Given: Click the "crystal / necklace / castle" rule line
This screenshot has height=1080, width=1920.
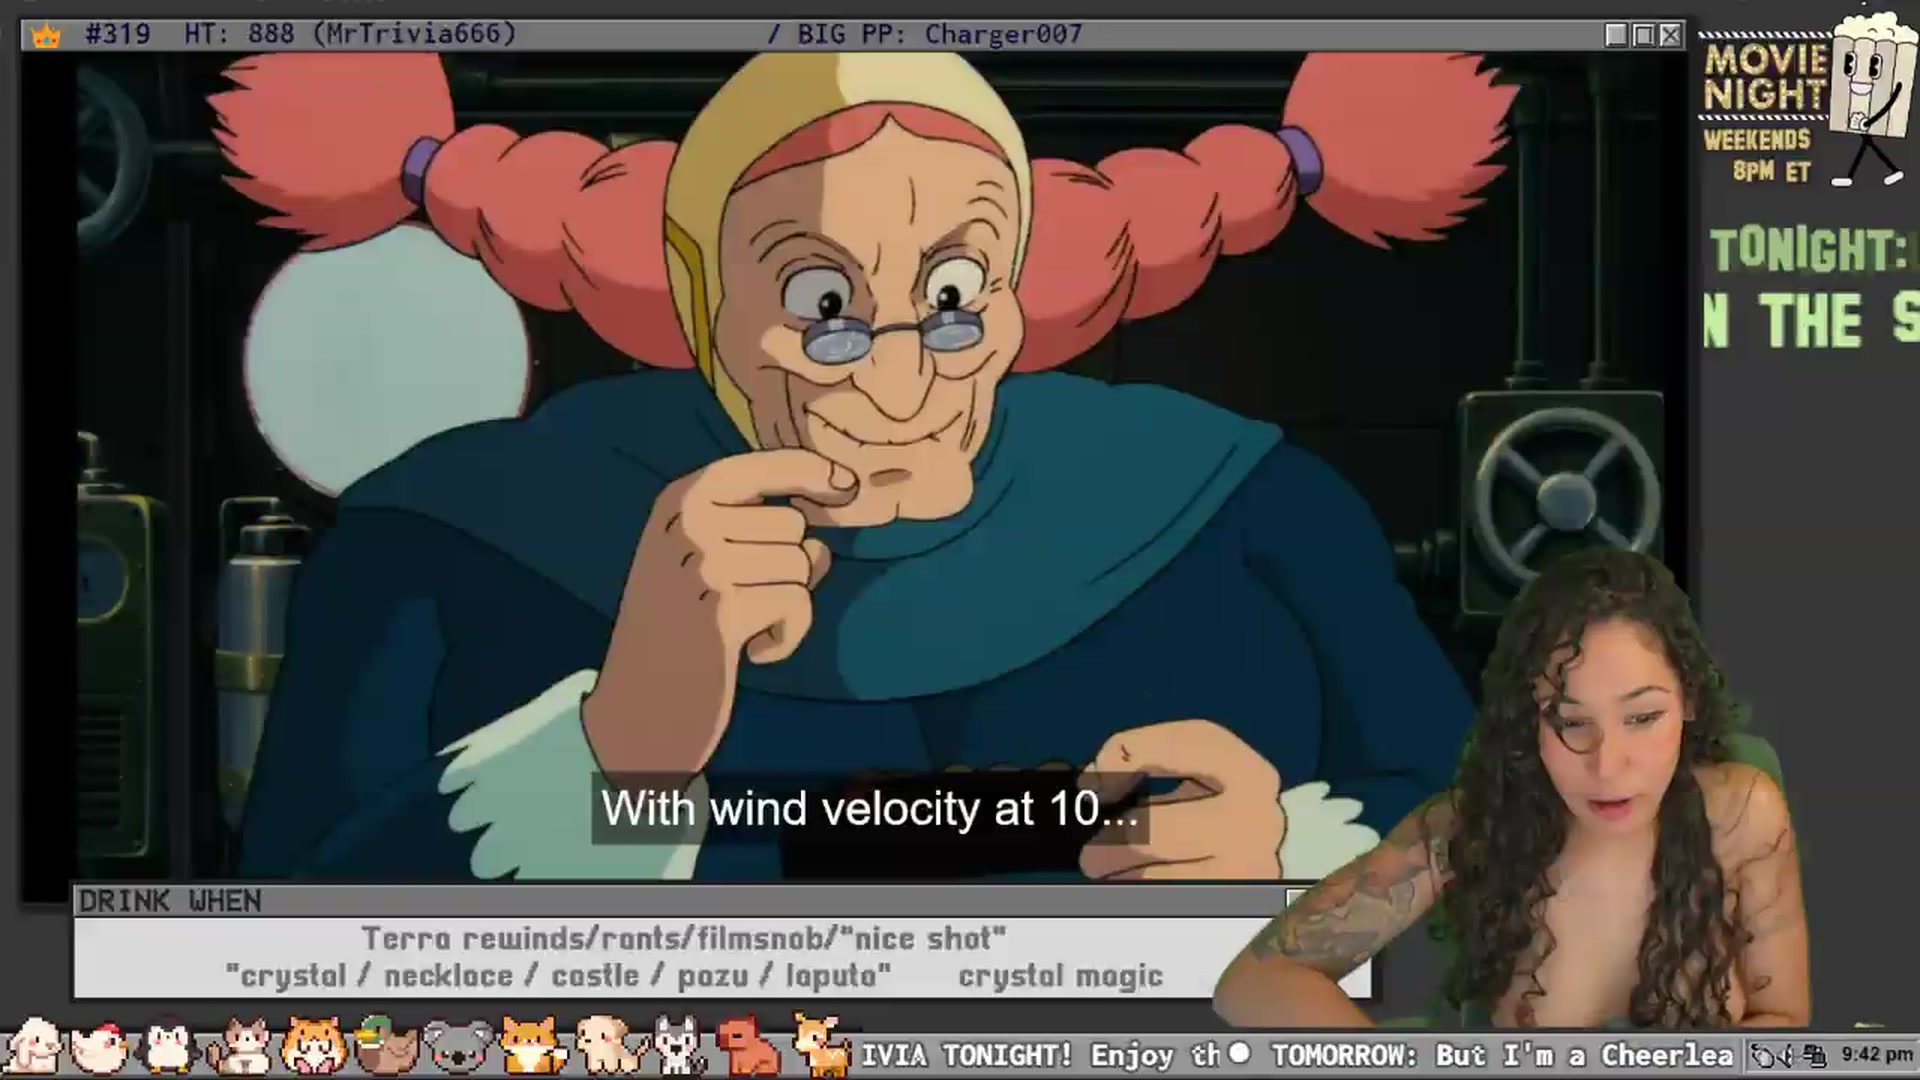Looking at the screenshot, I should tap(558, 975).
